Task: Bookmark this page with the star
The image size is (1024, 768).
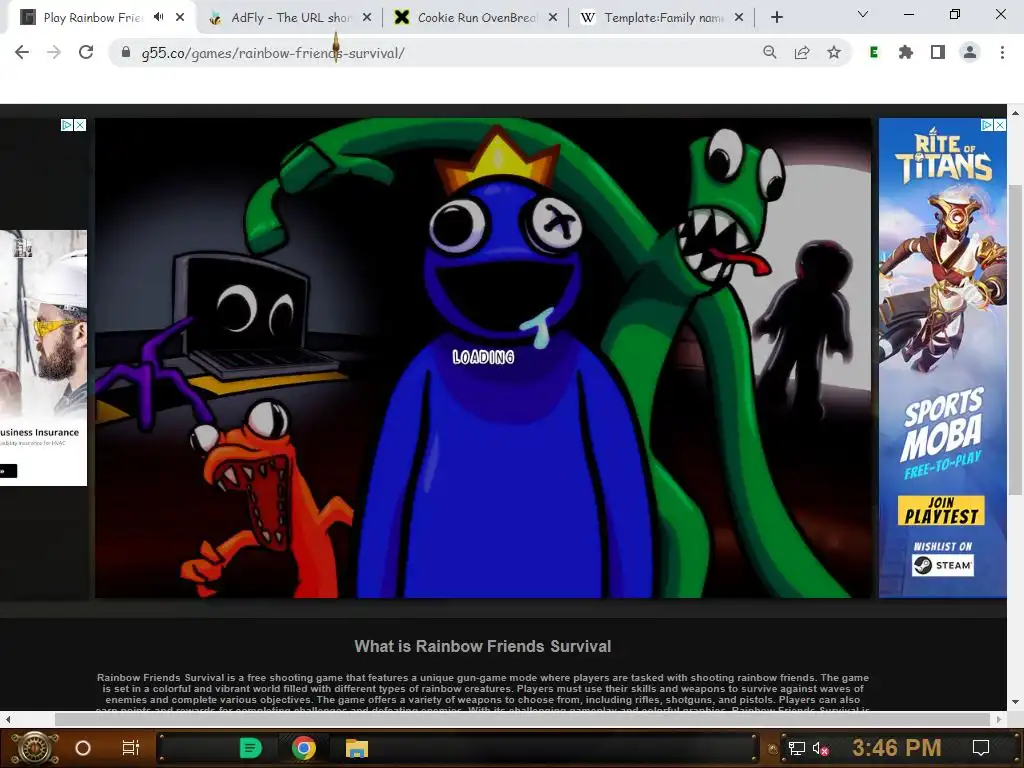Action: coord(834,52)
